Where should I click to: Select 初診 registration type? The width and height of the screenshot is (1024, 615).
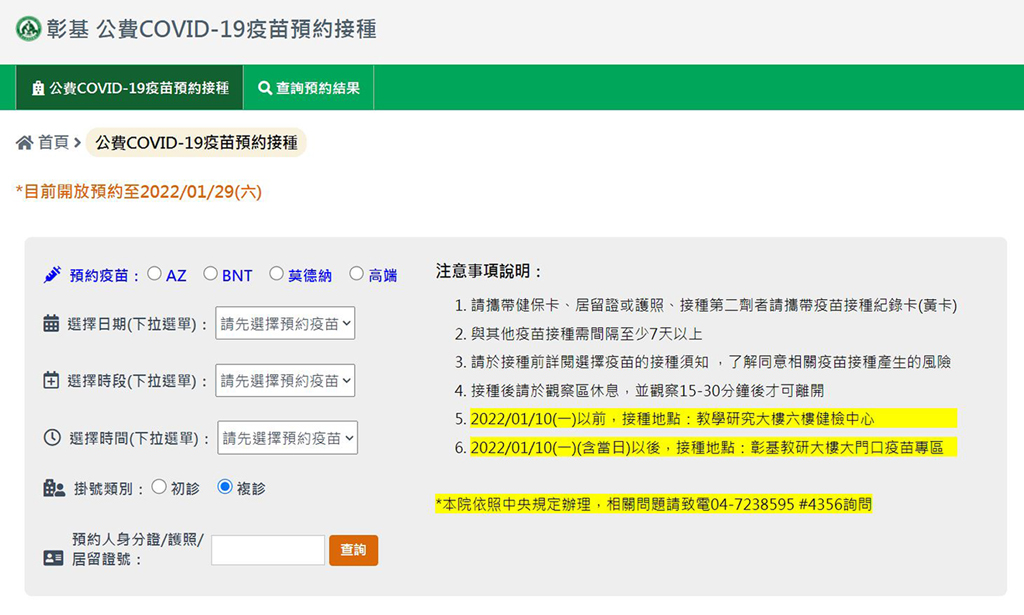tap(159, 488)
